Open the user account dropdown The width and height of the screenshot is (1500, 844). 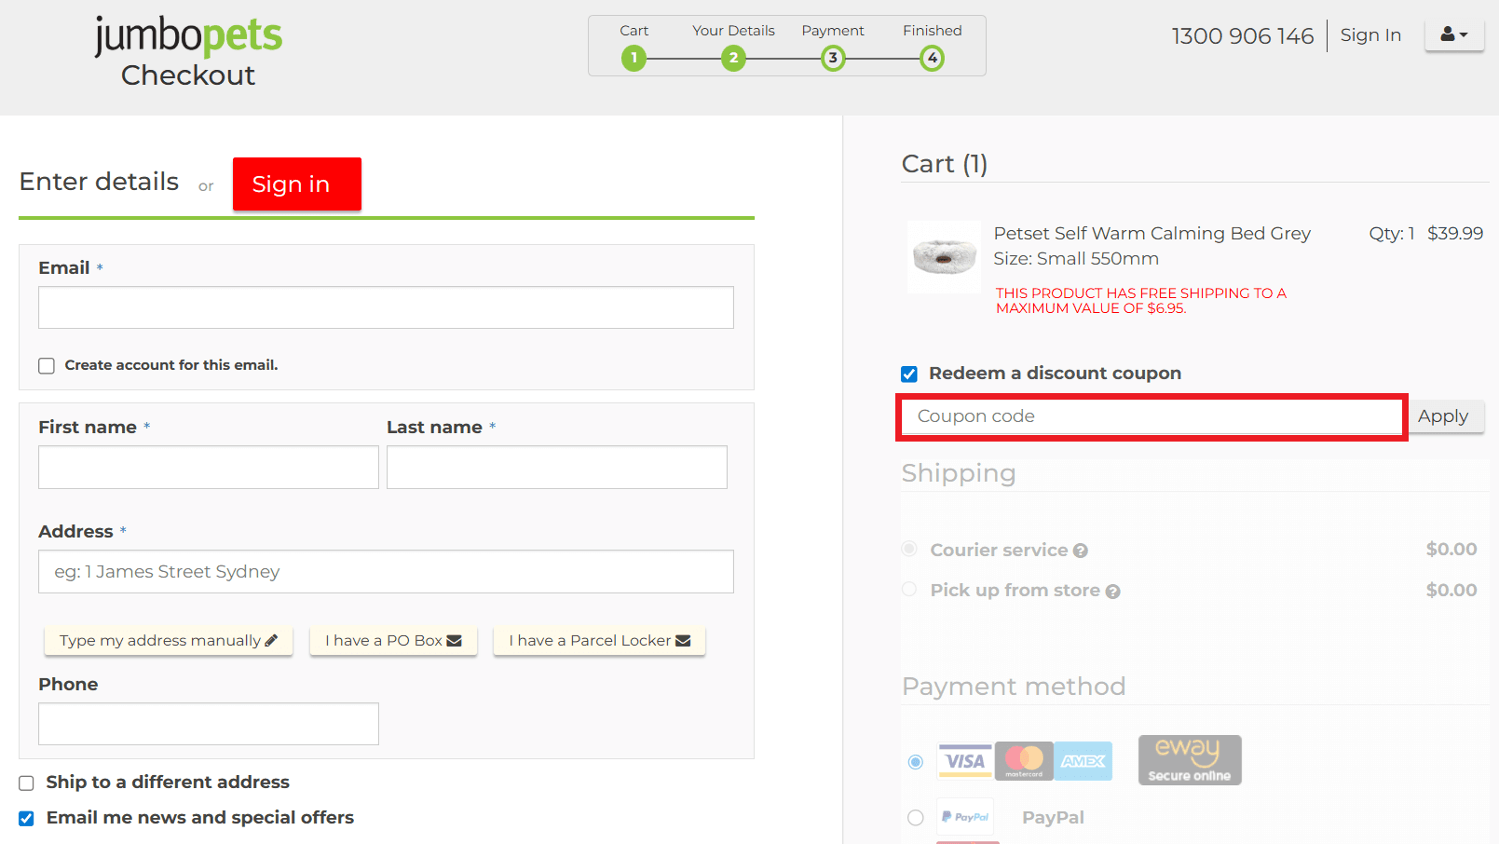tap(1453, 35)
